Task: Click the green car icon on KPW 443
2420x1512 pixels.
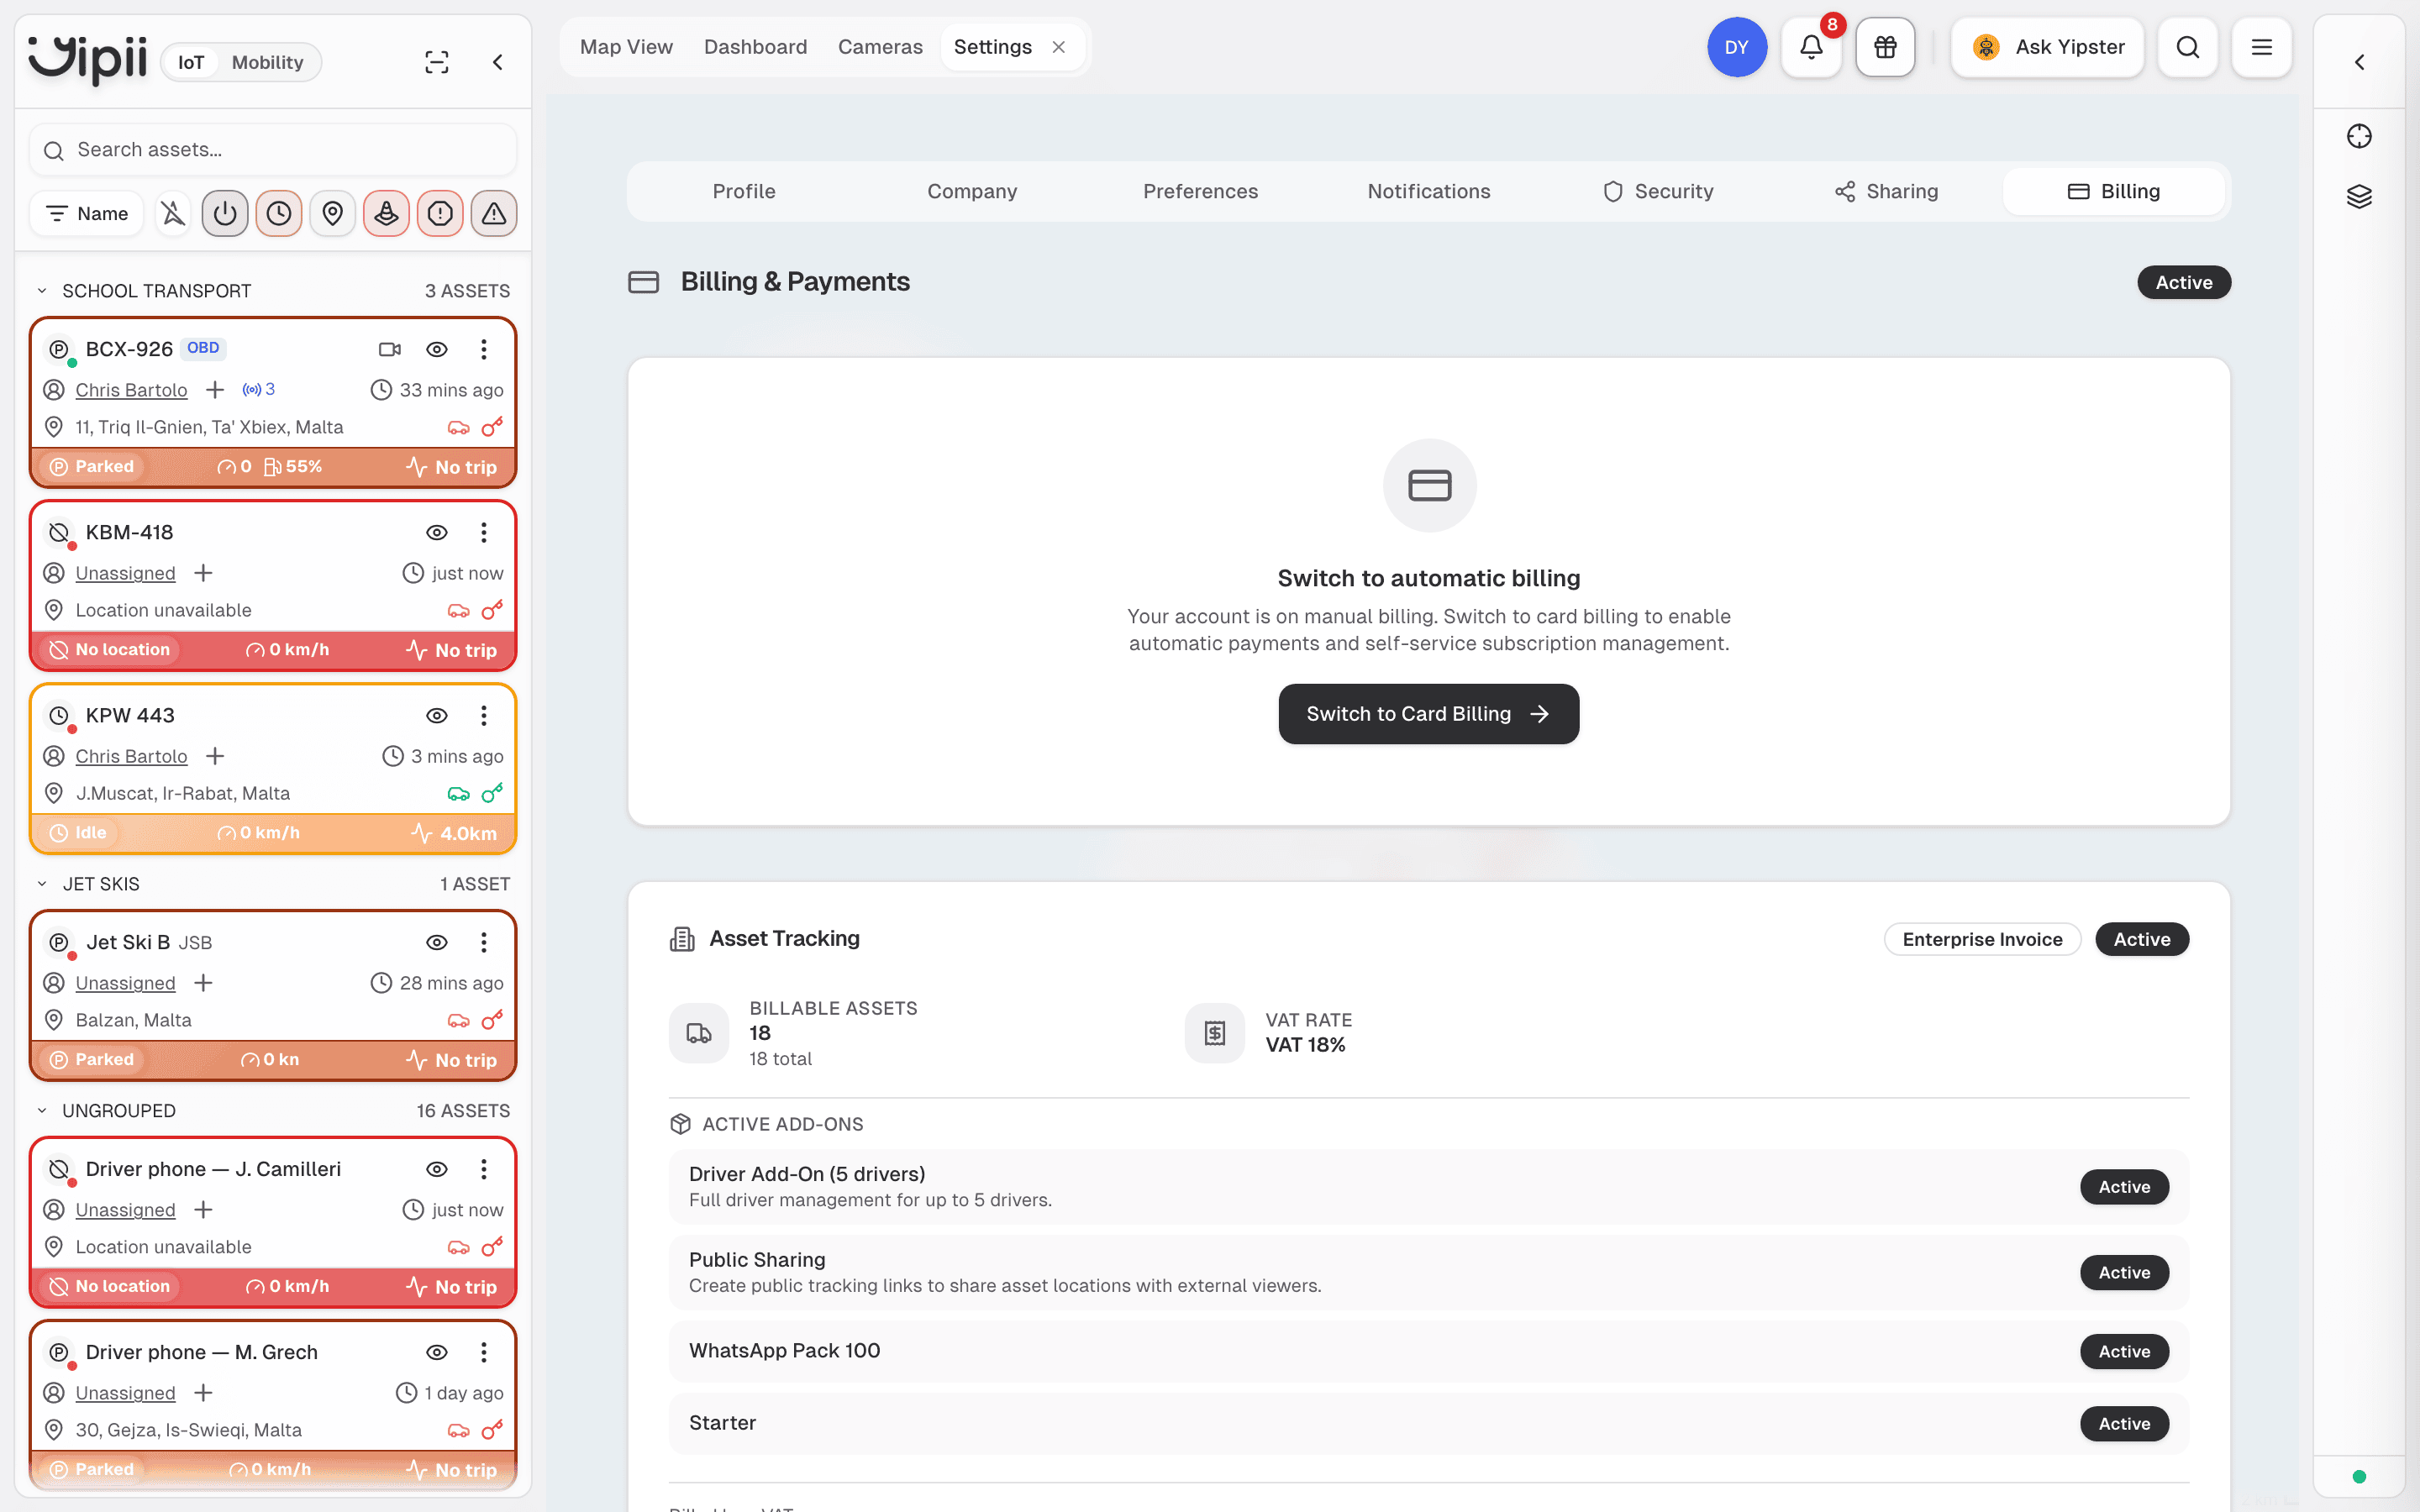Action: [458, 794]
